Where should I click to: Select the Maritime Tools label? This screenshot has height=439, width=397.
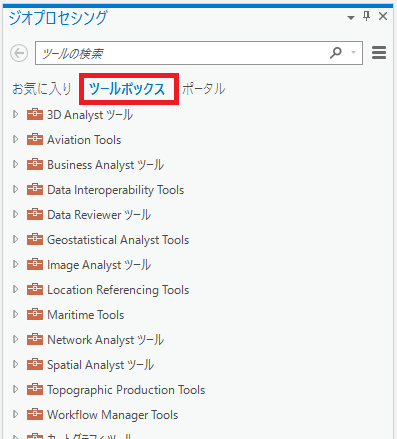tap(86, 315)
